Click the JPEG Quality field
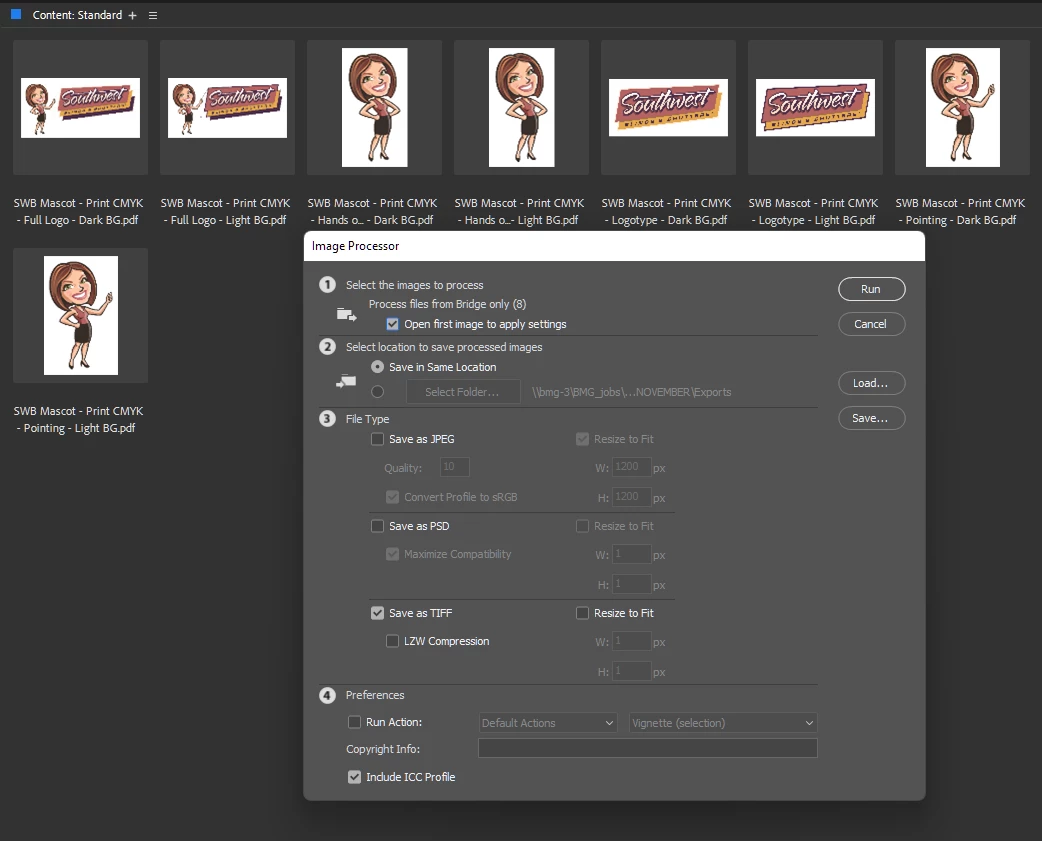The width and height of the screenshot is (1042, 841). coord(455,467)
